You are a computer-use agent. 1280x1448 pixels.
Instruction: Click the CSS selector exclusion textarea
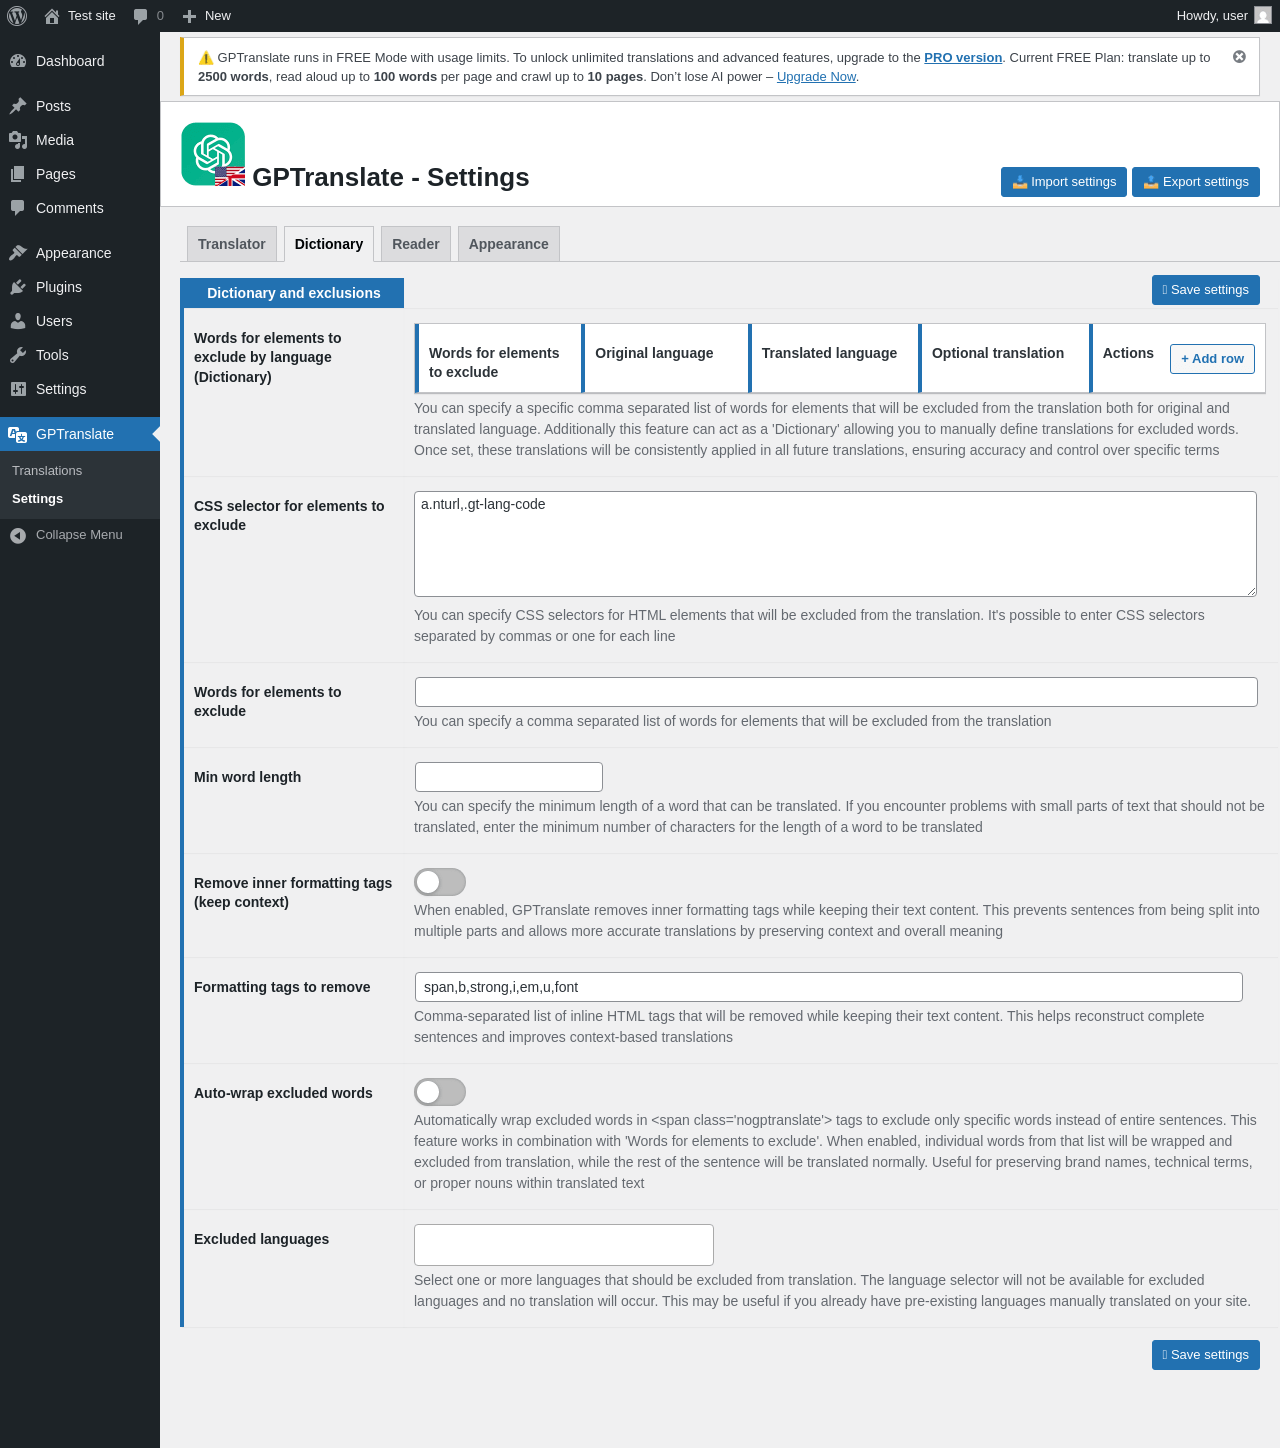tap(835, 544)
